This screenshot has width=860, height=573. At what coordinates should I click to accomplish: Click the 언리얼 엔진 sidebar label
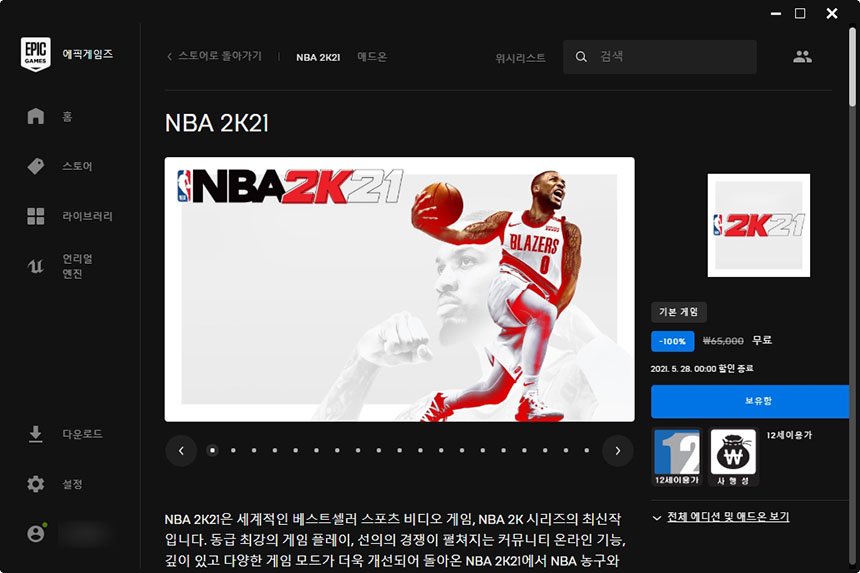point(77,266)
